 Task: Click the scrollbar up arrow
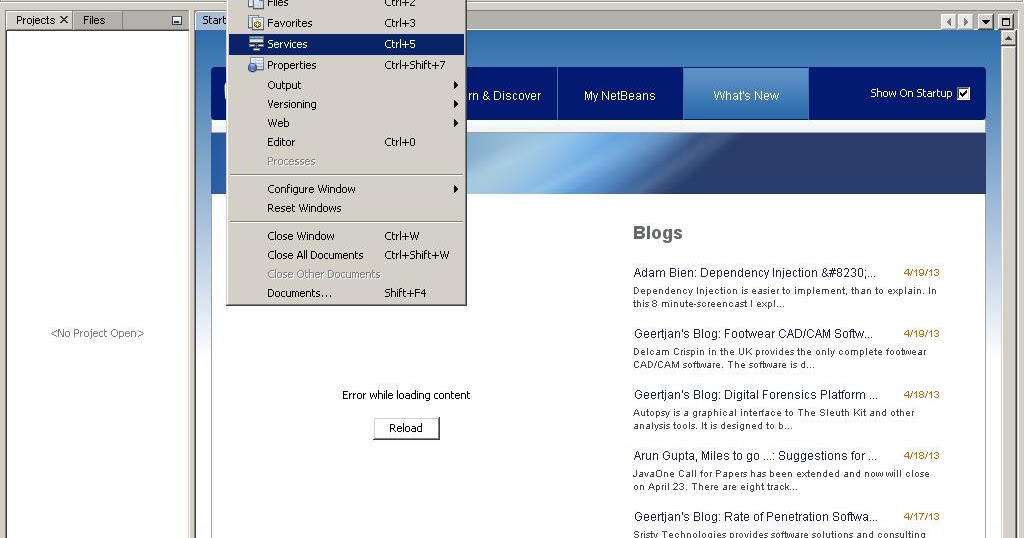1008,39
